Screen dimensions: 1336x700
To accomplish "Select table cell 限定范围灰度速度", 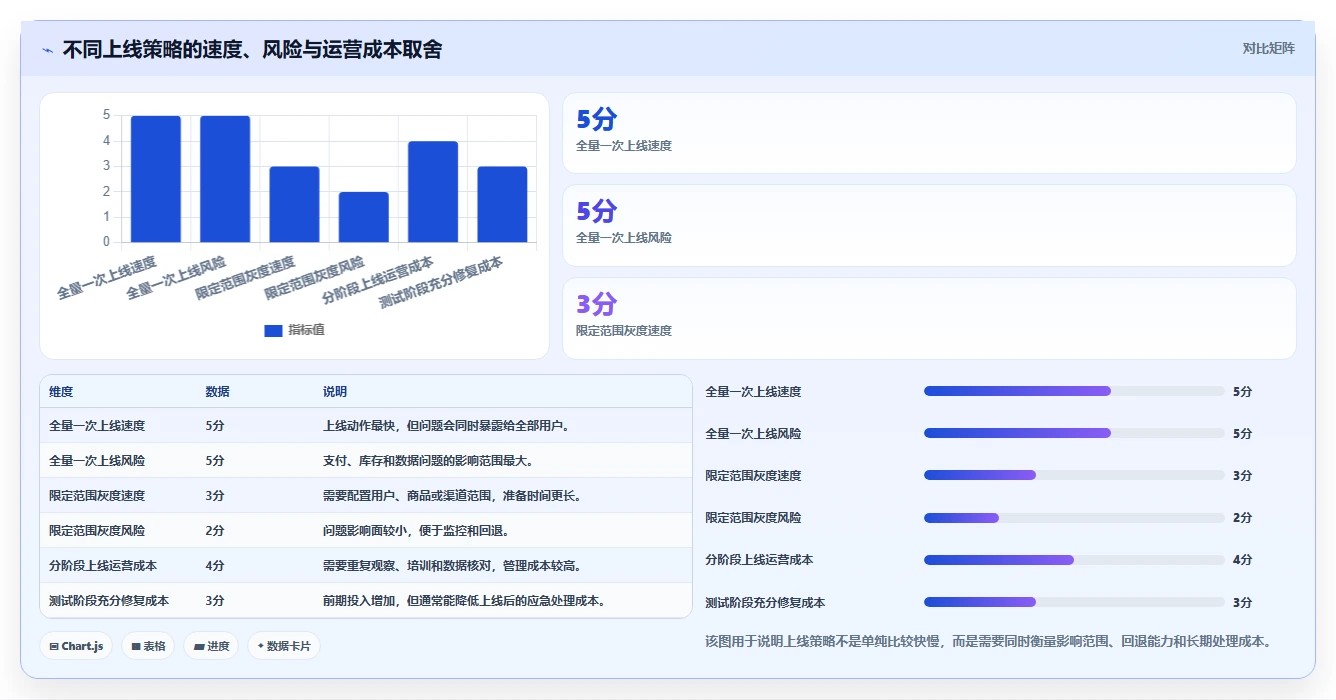I will 97,496.
